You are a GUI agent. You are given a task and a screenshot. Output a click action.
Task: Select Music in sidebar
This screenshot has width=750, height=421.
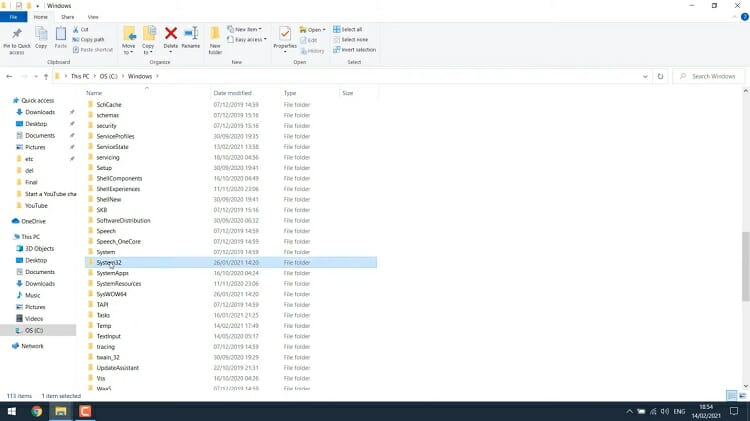pyautogui.click(x=33, y=296)
